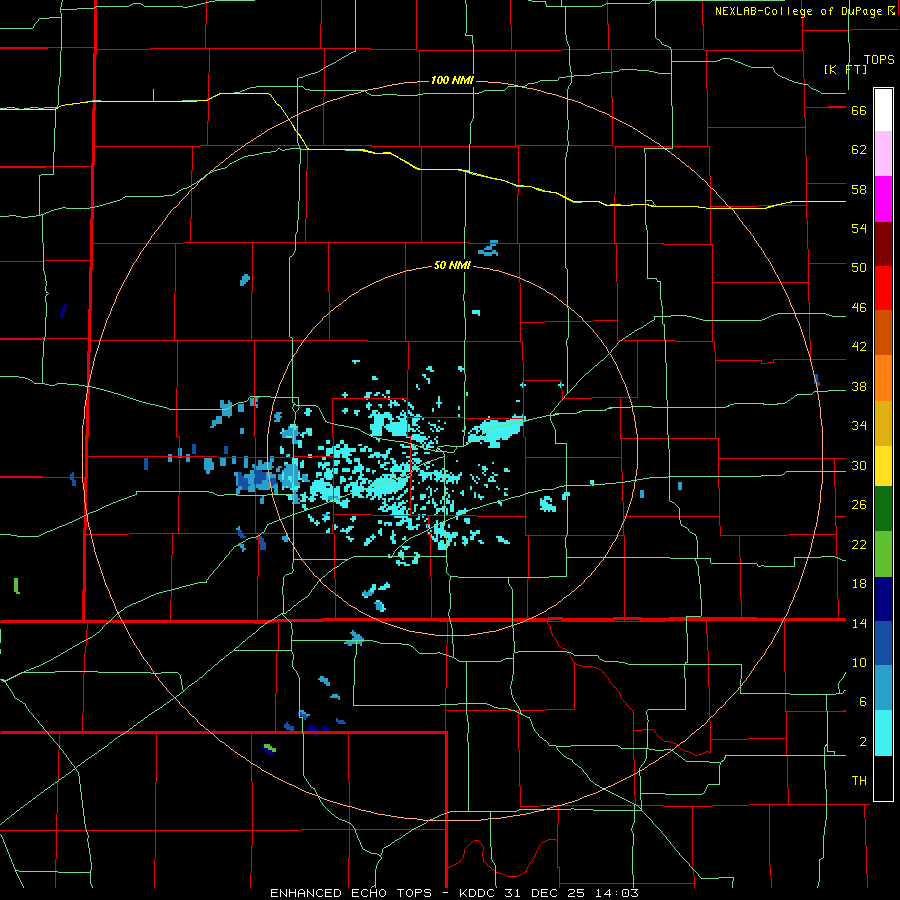Image resolution: width=900 pixels, height=900 pixels.
Task: Select the bright orange legend swatch by 38
Action: click(883, 378)
